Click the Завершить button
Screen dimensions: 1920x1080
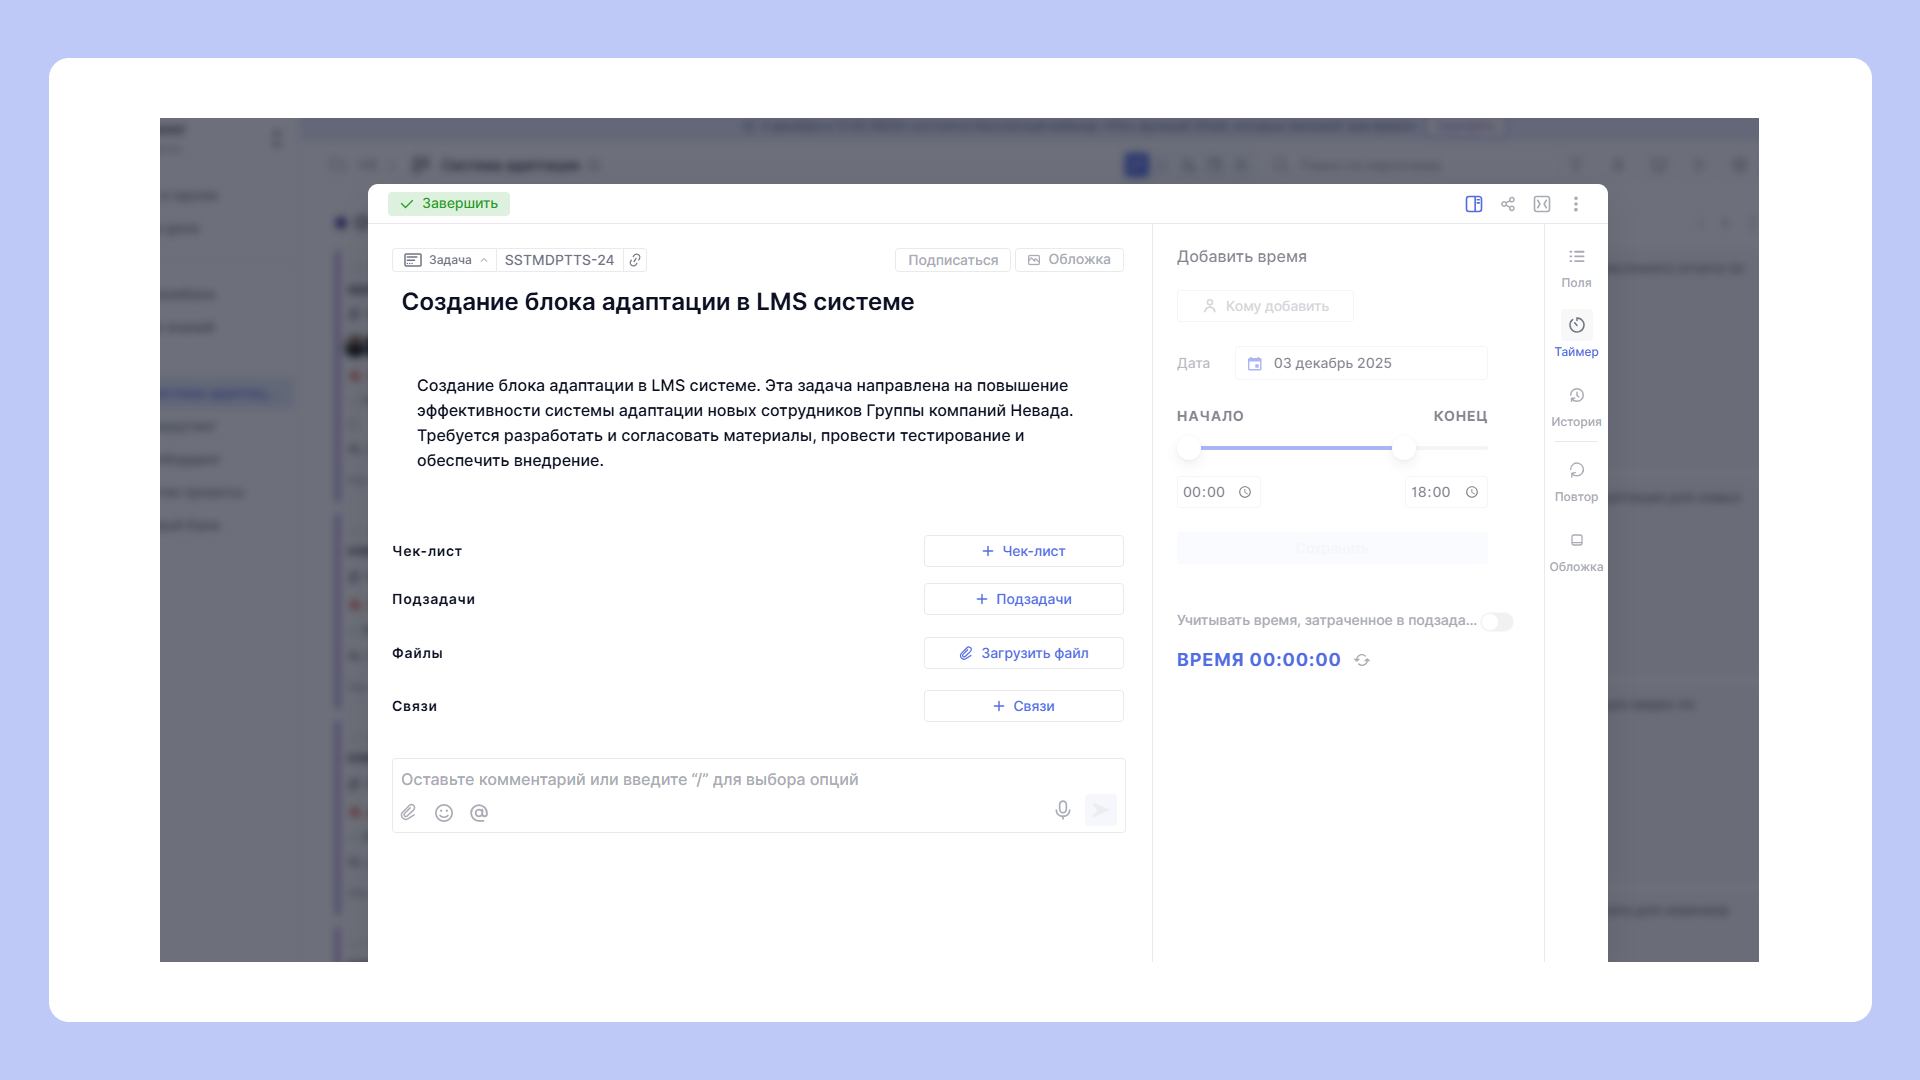[x=449, y=204]
